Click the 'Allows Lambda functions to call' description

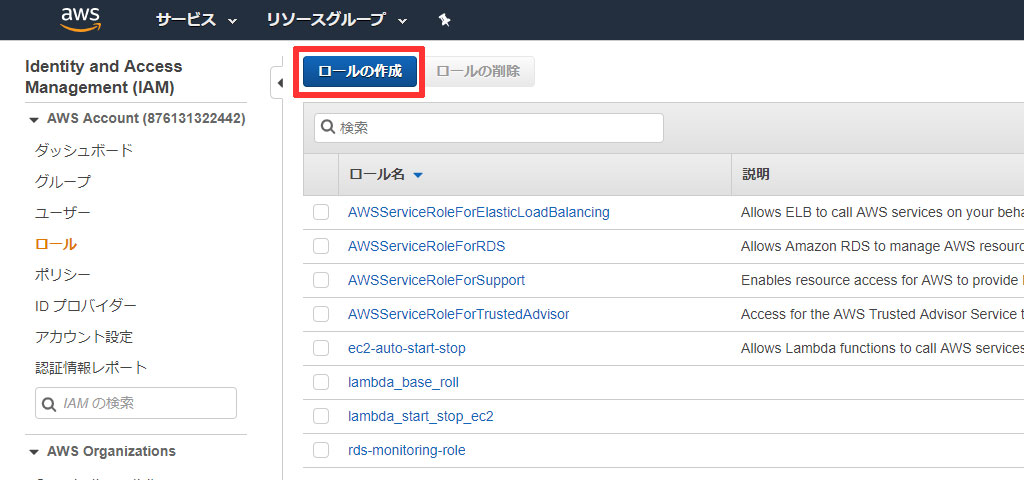[882, 348]
